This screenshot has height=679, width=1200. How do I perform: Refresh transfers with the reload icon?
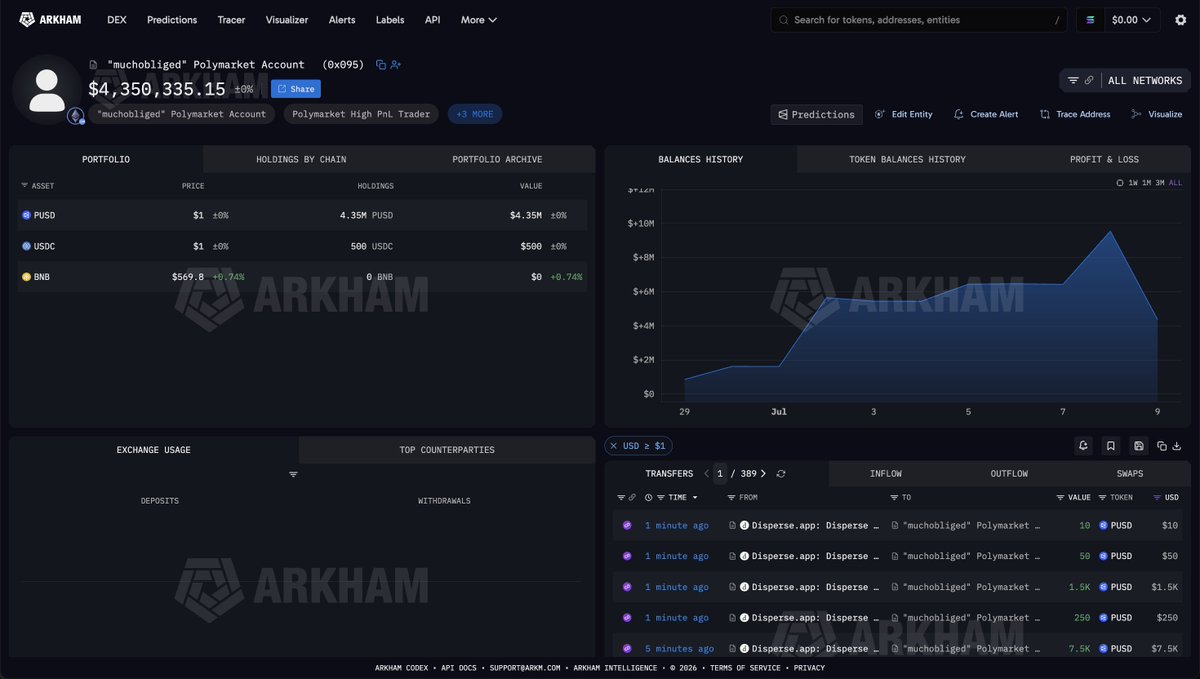click(x=781, y=474)
